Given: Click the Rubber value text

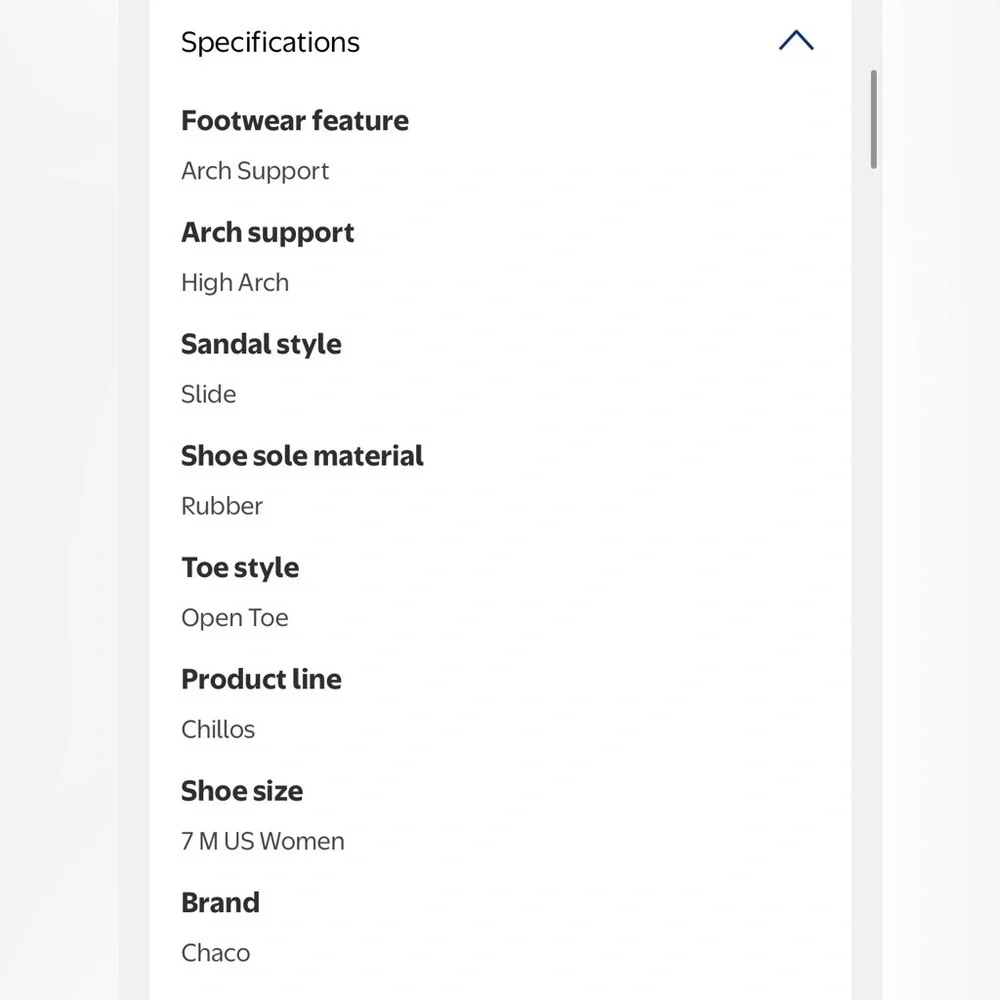Looking at the screenshot, I should click(222, 506).
